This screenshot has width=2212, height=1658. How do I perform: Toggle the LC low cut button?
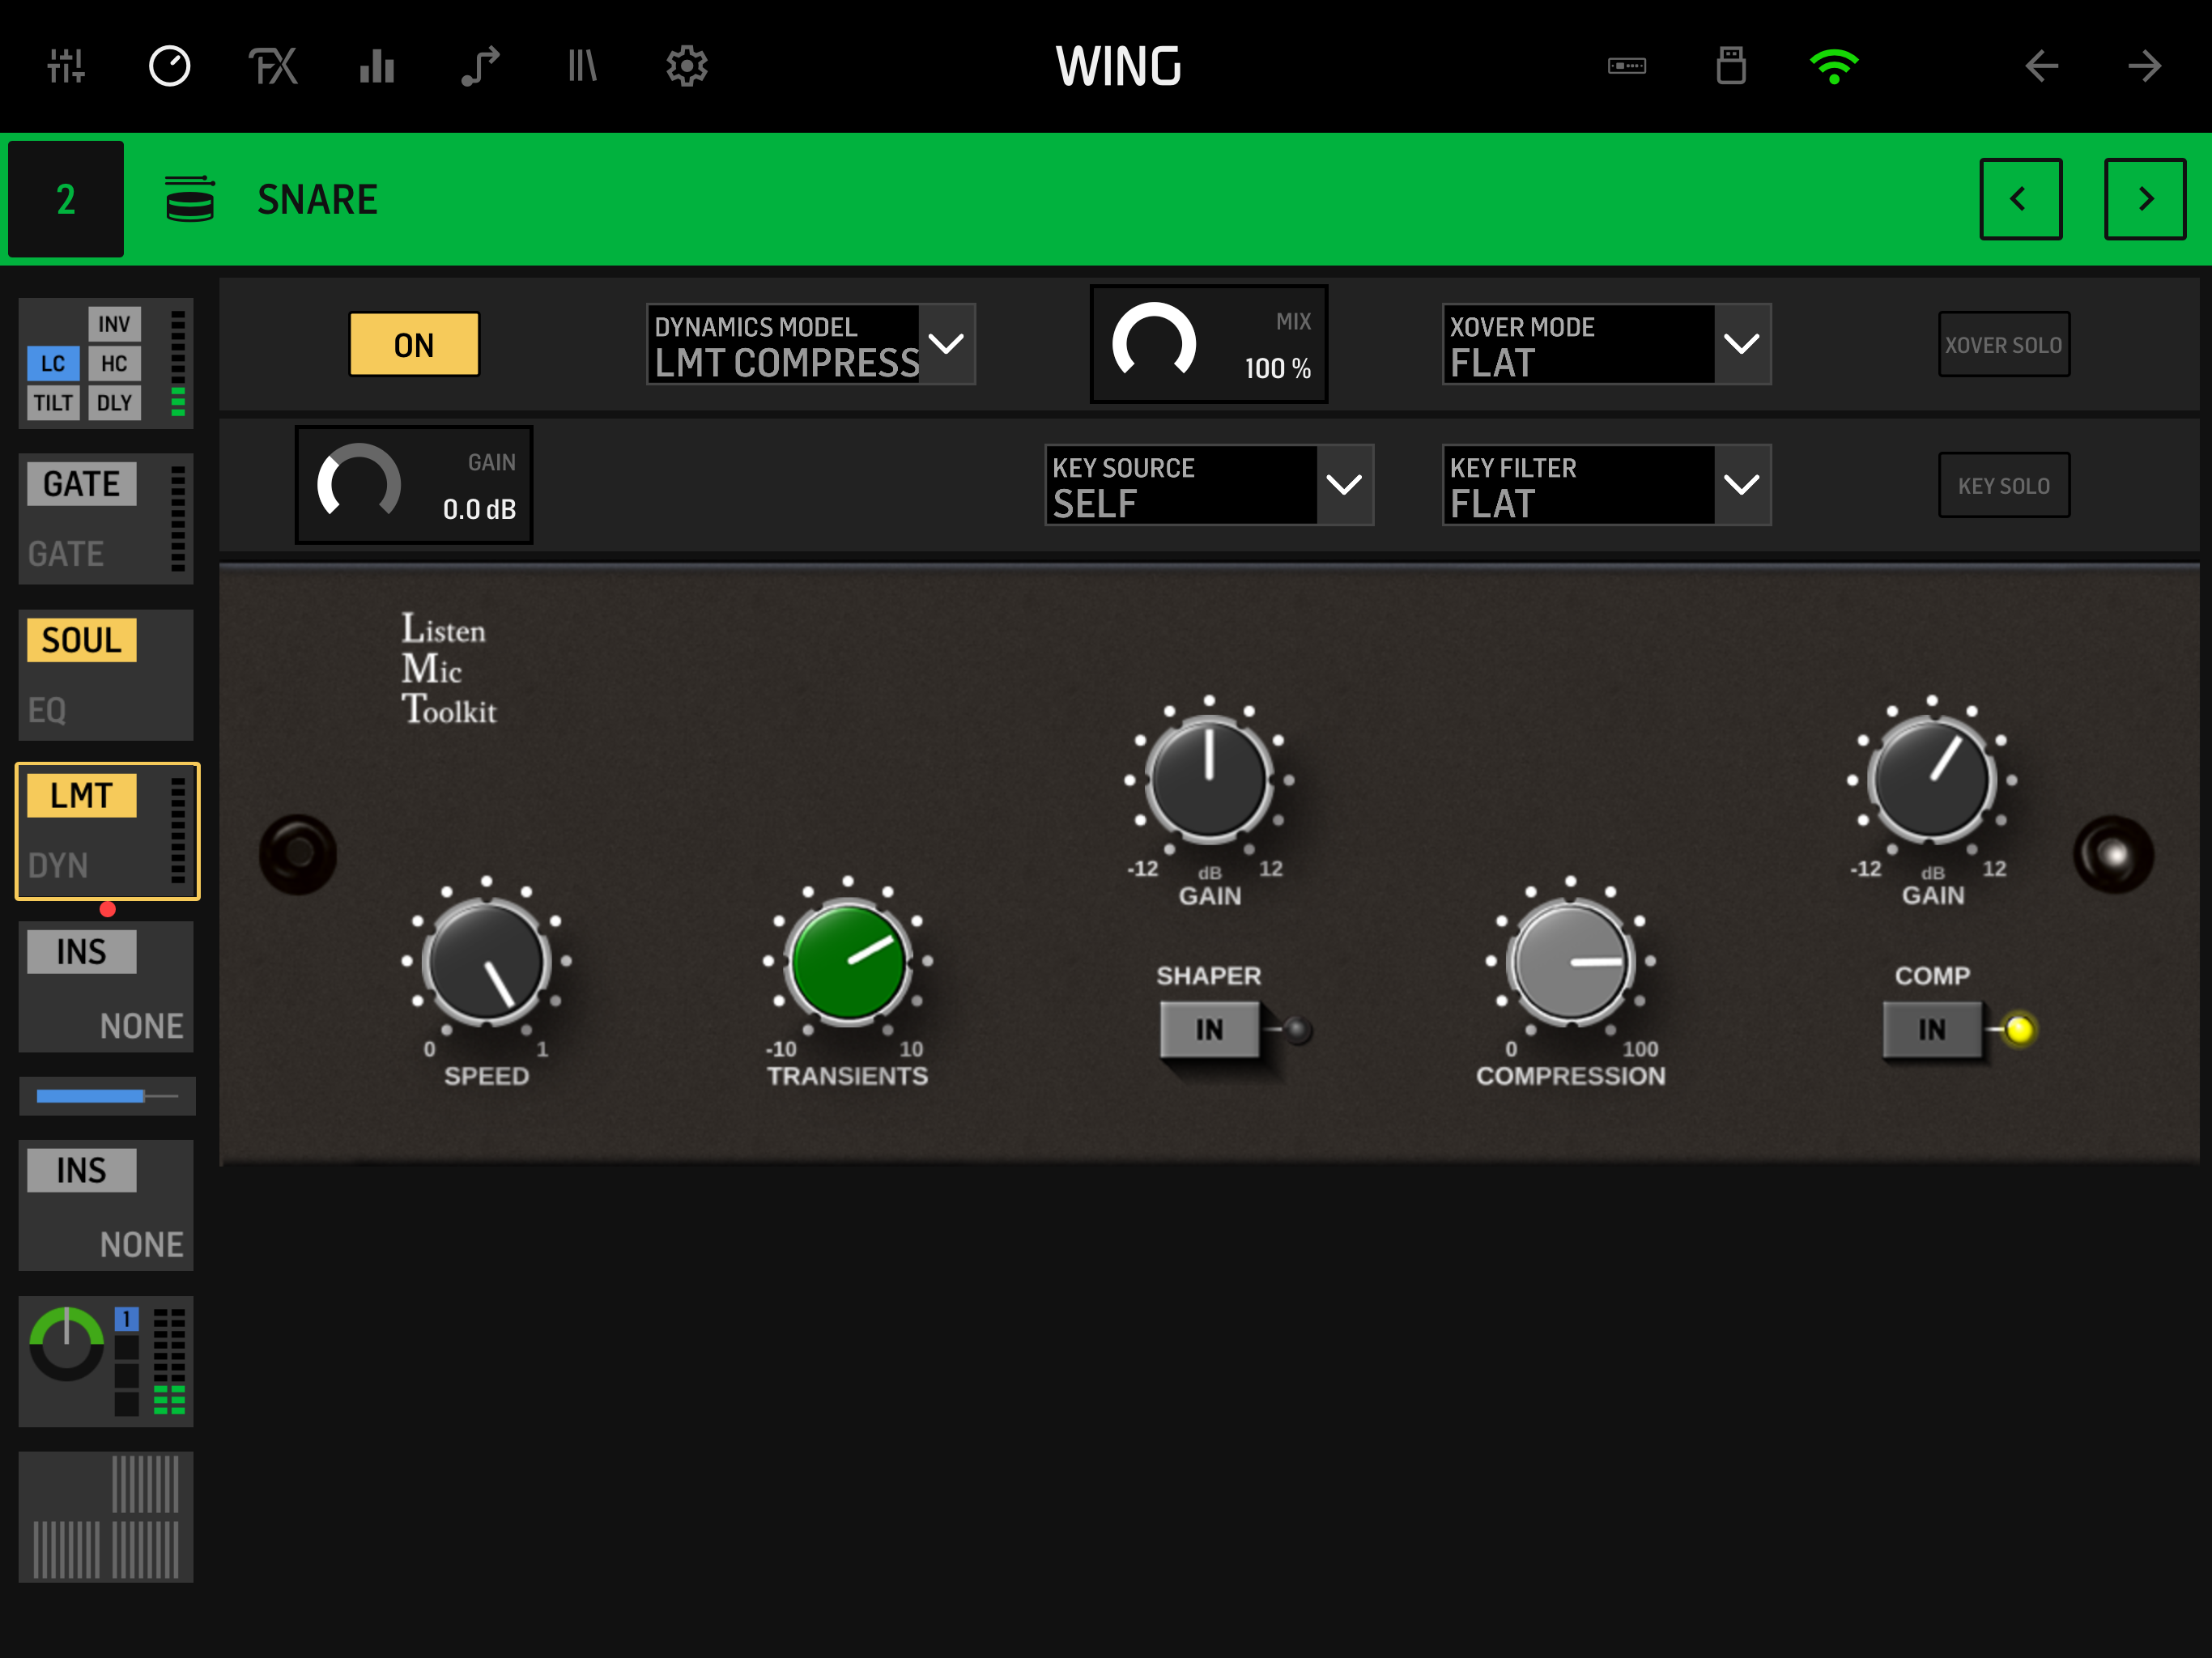53,363
